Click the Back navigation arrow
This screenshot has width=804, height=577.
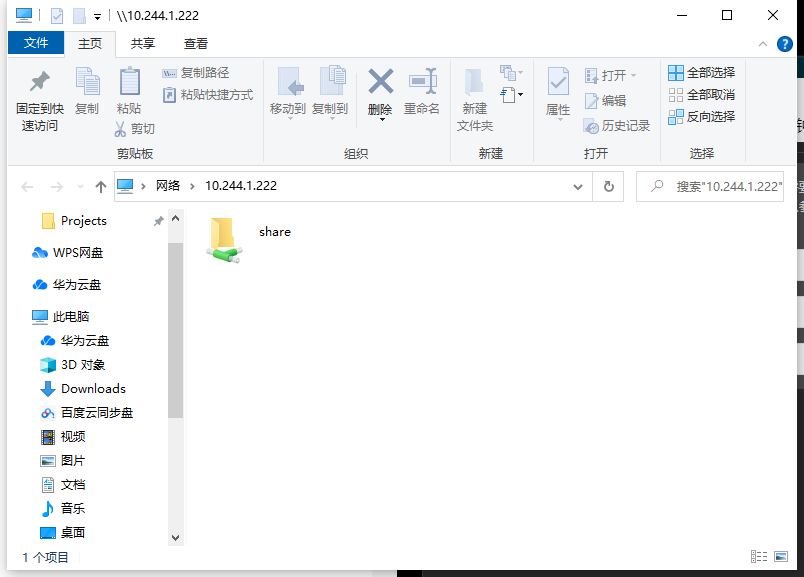(x=27, y=187)
